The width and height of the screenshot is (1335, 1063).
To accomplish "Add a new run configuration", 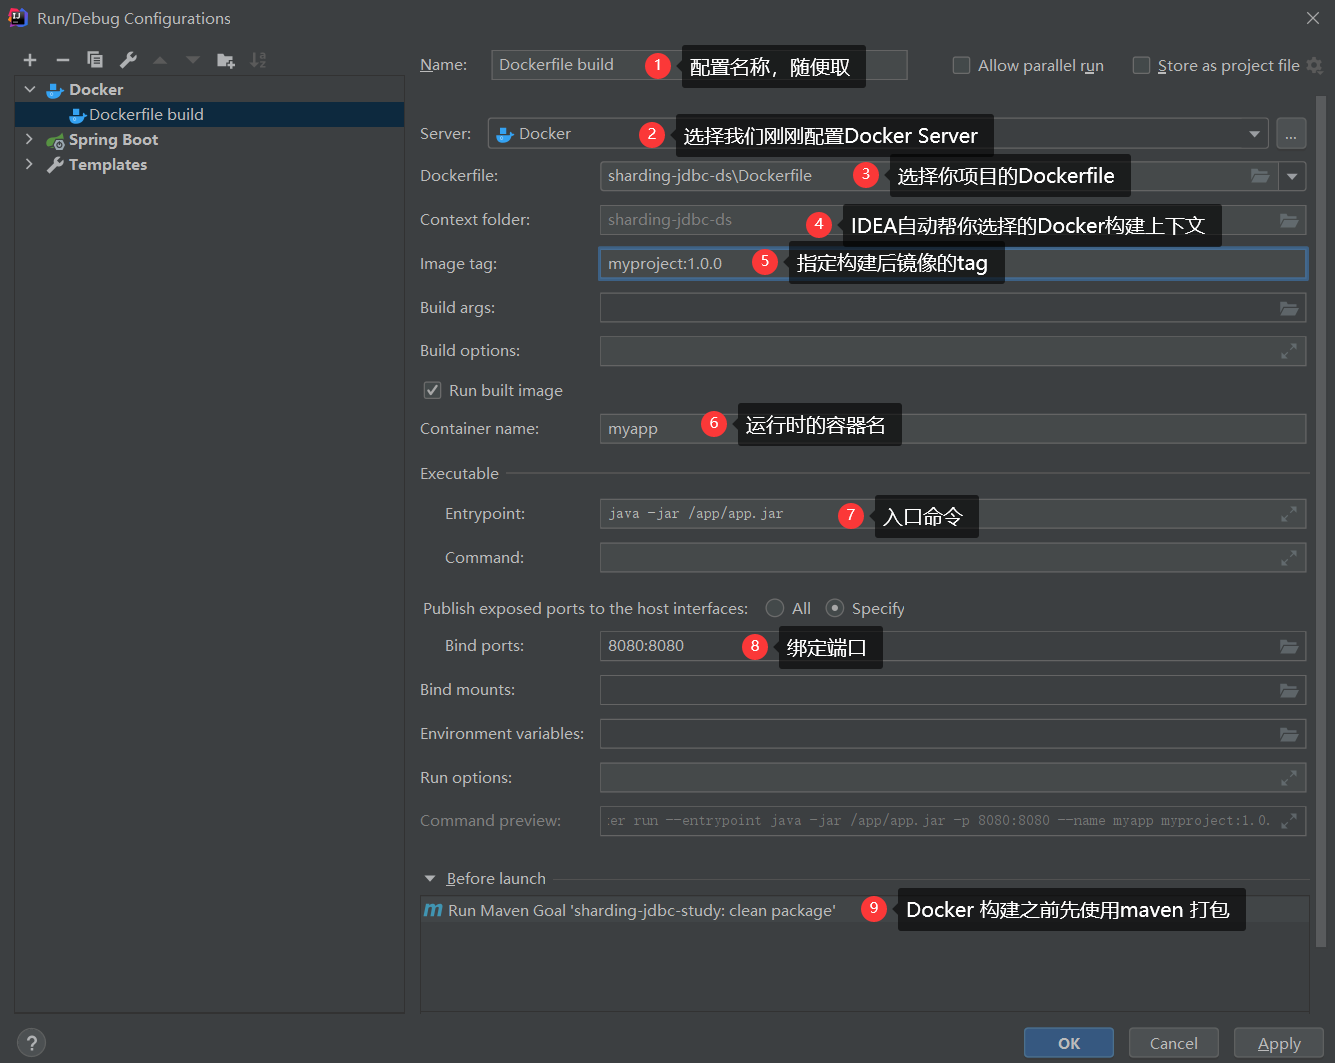I will 29,60.
